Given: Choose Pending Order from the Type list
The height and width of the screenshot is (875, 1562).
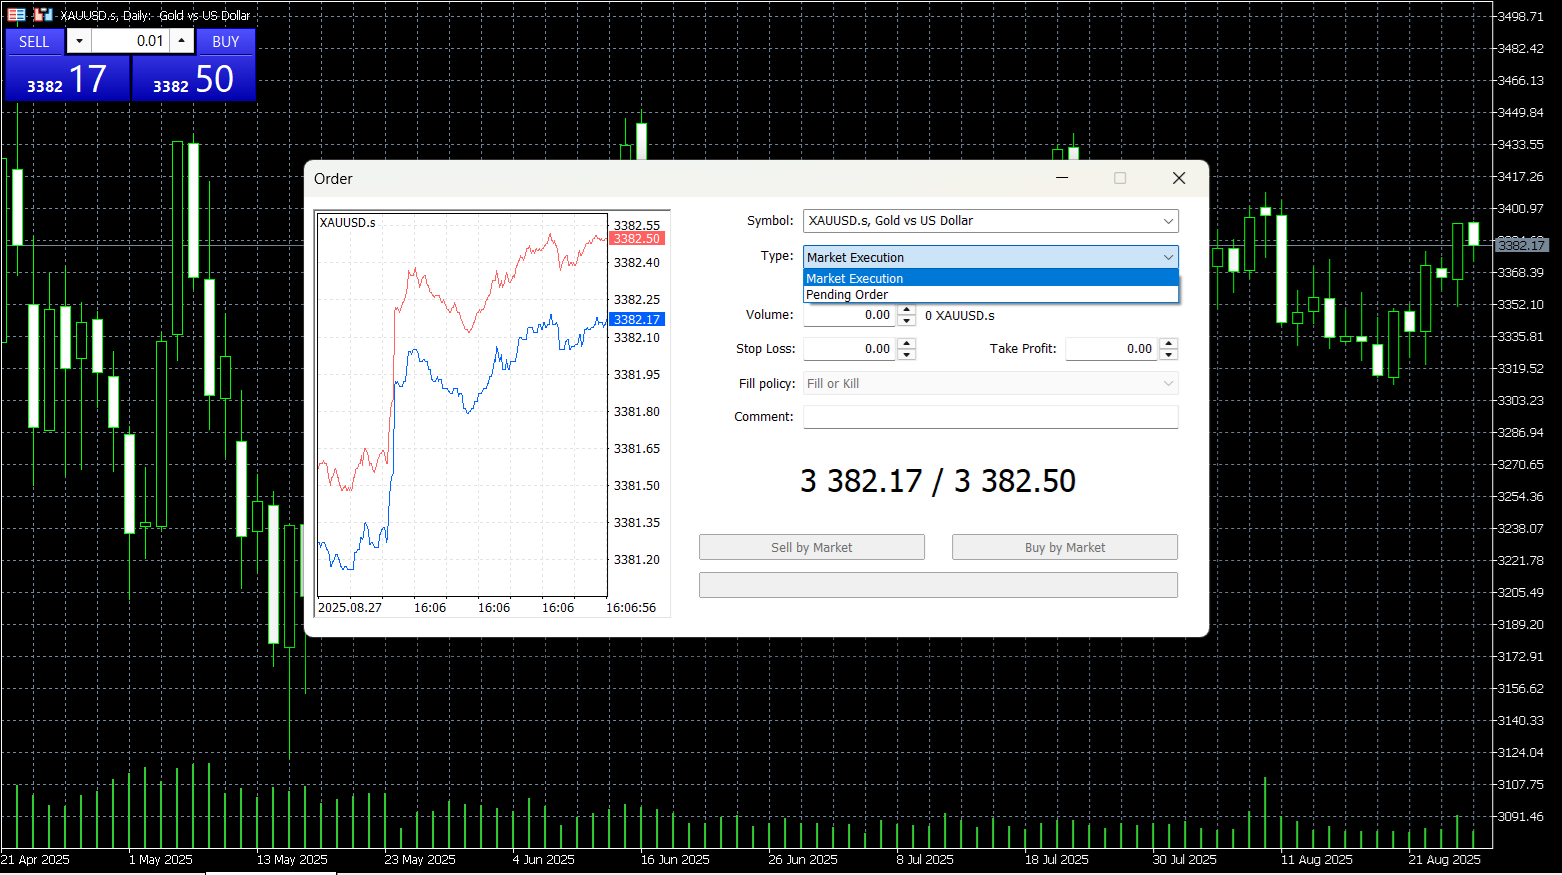Looking at the screenshot, I should coord(991,294).
